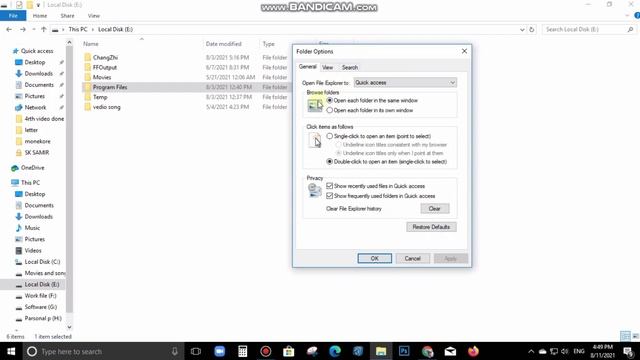
Task: Click the Type here to search box
Action: tap(102, 351)
